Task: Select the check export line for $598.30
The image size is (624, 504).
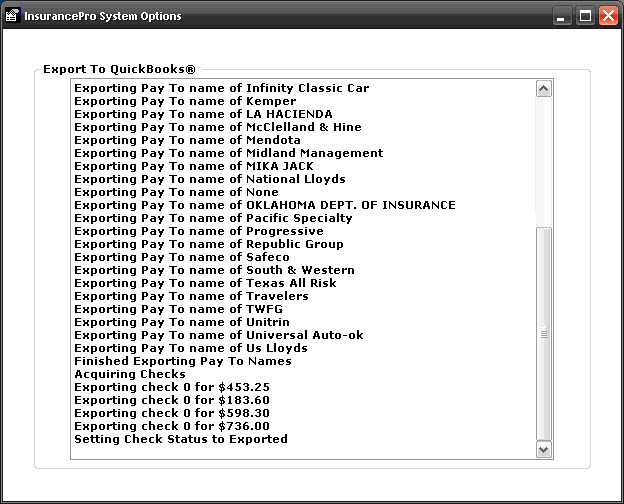Action: [x=172, y=413]
